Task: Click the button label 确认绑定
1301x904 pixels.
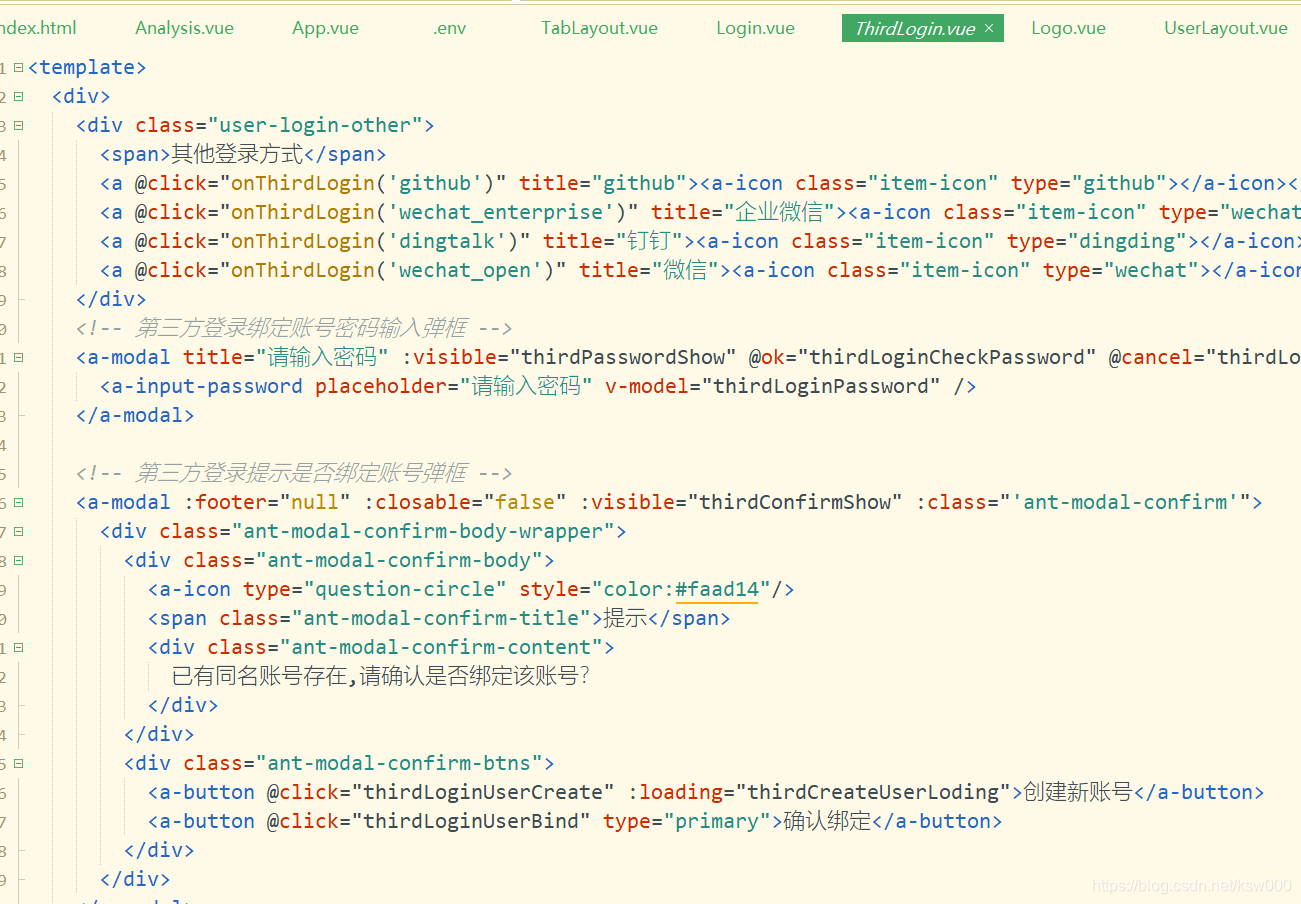Action: click(828, 821)
